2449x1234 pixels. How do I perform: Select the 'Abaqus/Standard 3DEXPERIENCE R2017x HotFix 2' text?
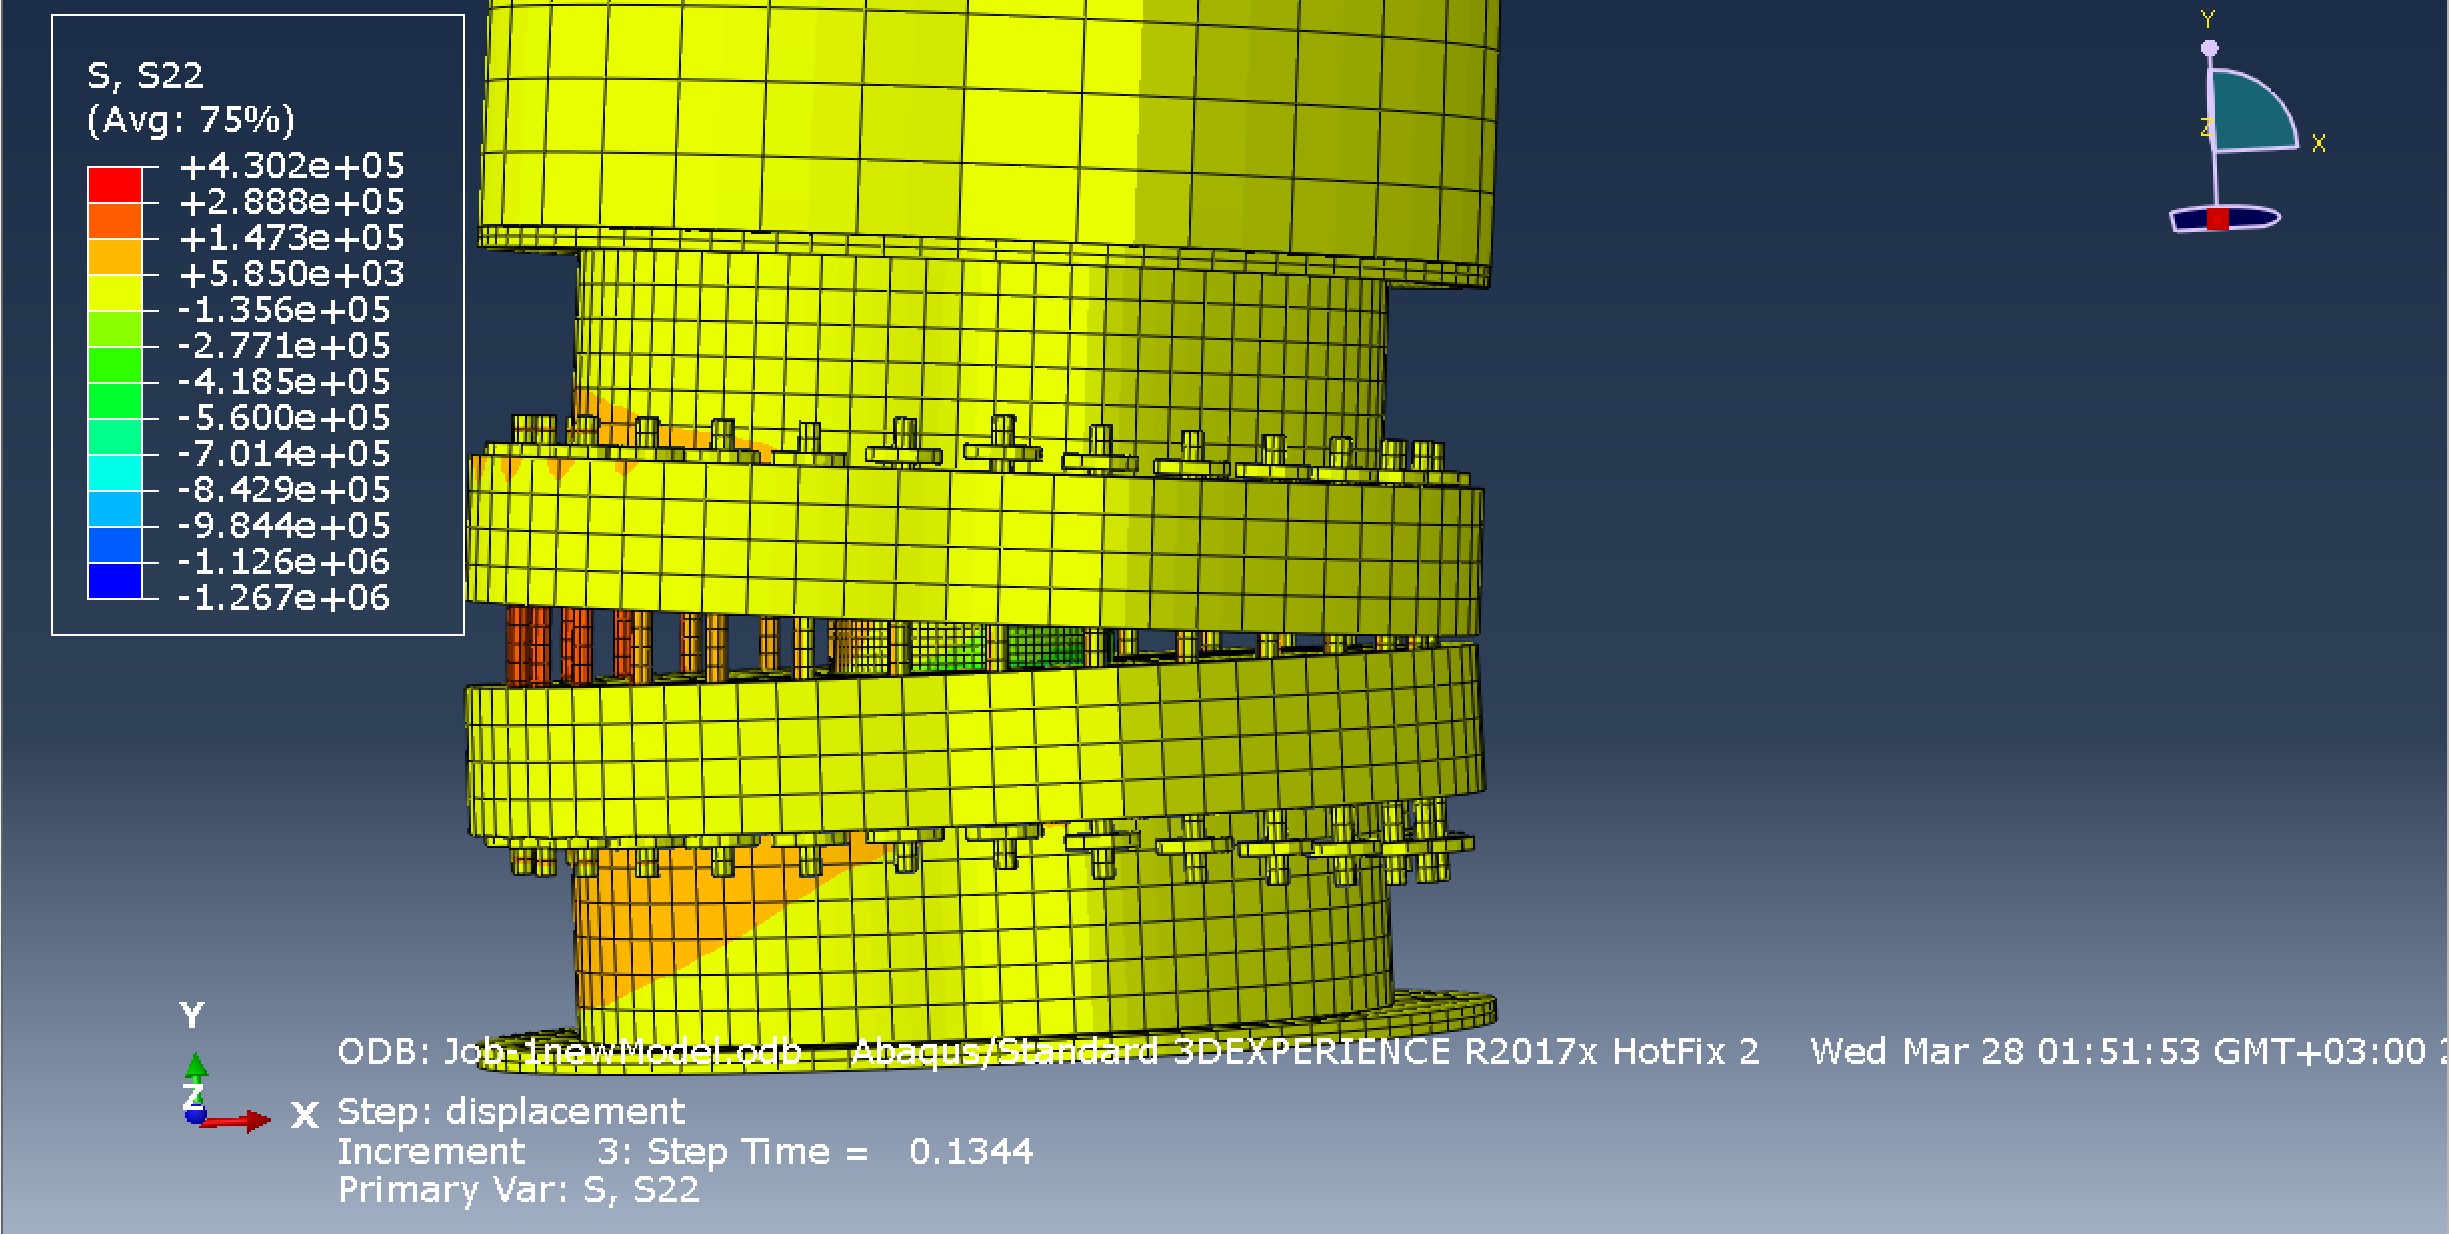[1305, 1052]
